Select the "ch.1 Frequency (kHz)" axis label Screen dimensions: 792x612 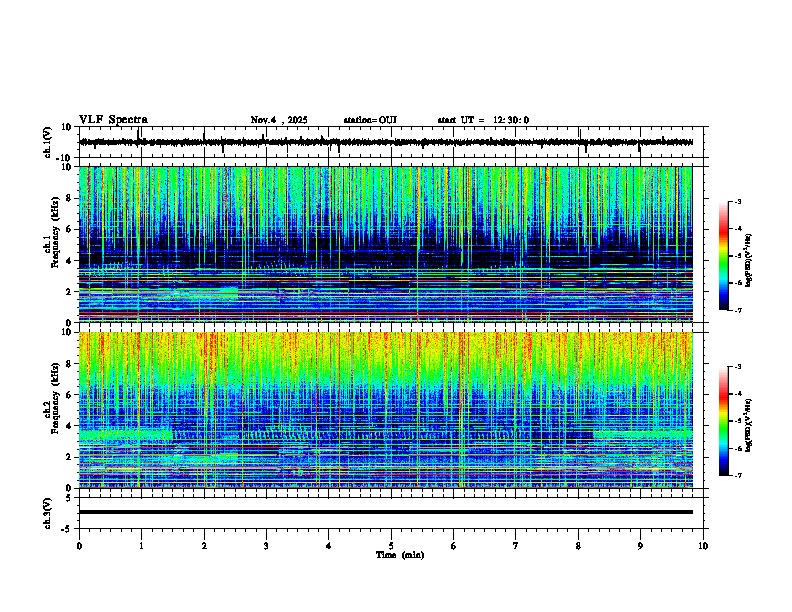pyautogui.click(x=54, y=232)
